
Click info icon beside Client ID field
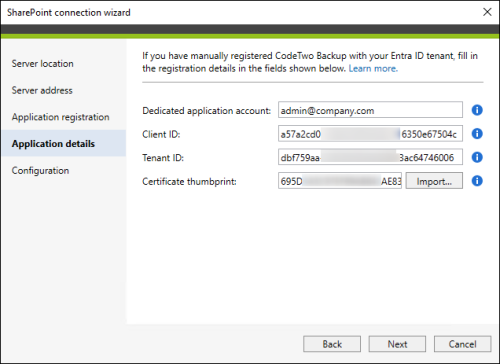[x=477, y=134]
